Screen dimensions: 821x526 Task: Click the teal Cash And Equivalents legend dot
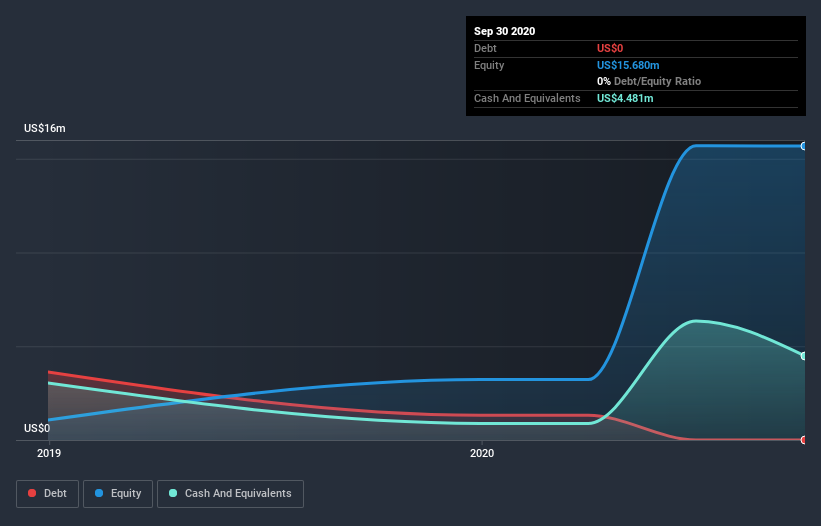pyautogui.click(x=173, y=493)
